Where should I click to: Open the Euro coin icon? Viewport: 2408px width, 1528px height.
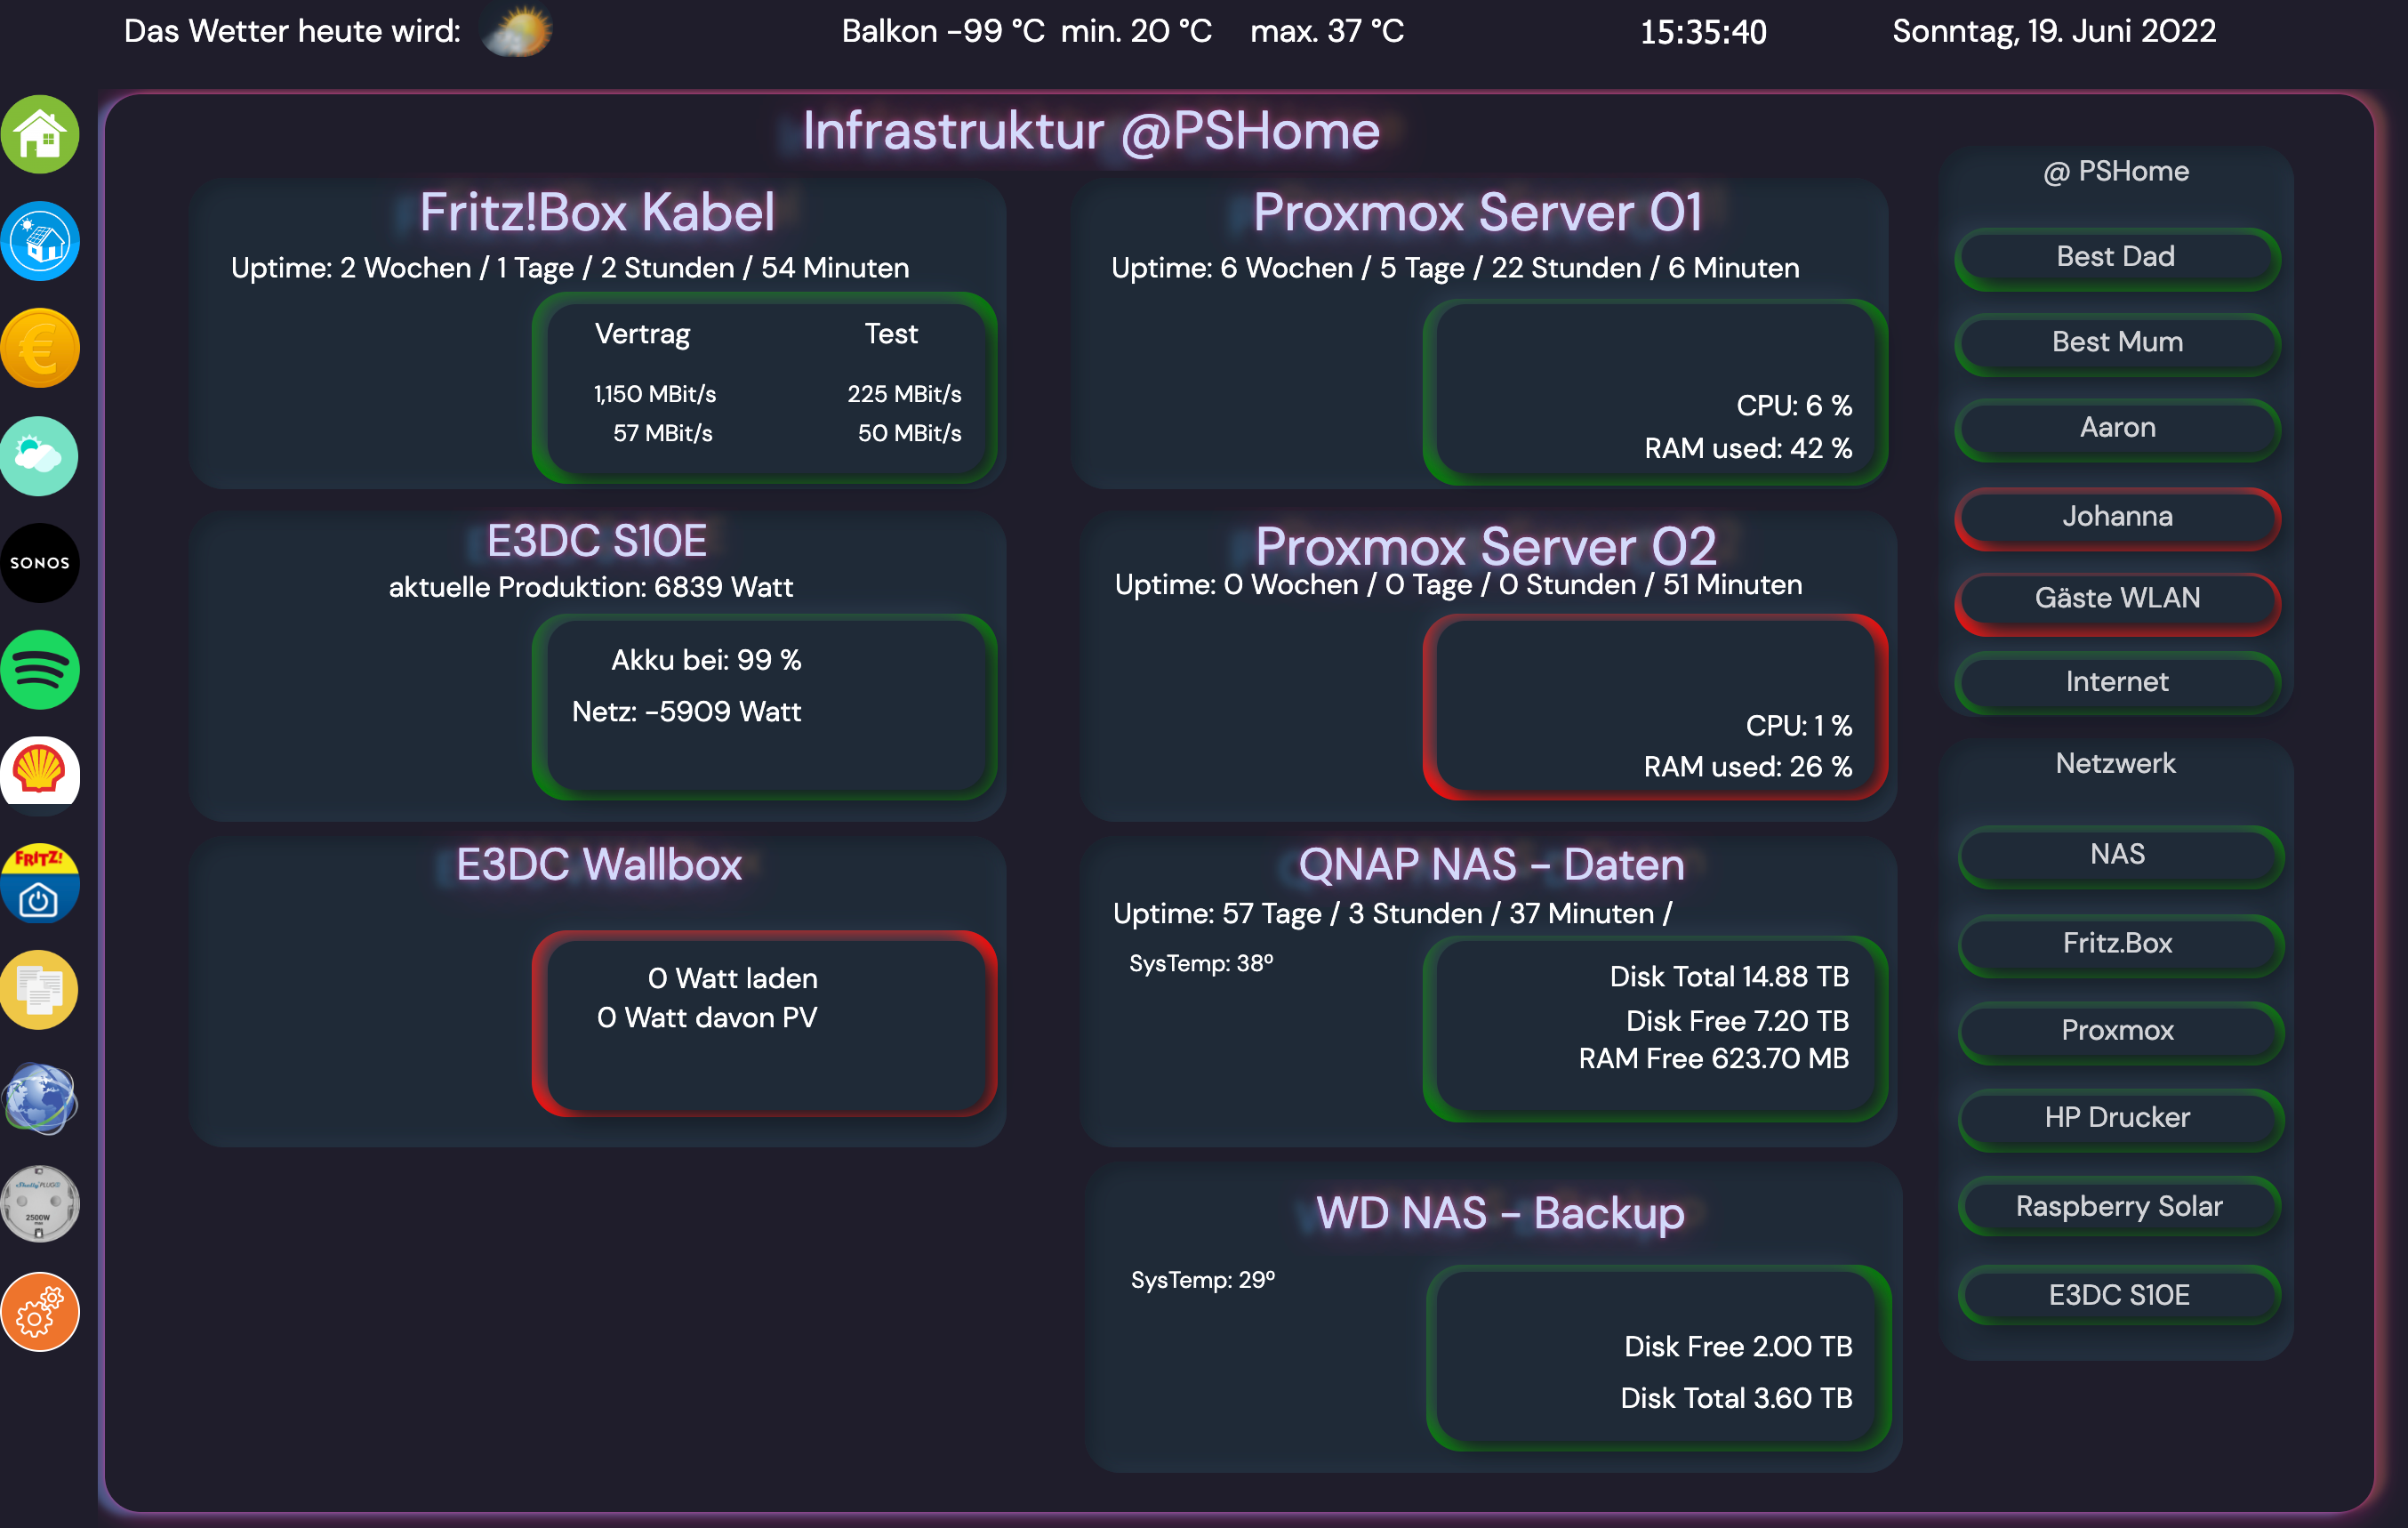[40, 348]
